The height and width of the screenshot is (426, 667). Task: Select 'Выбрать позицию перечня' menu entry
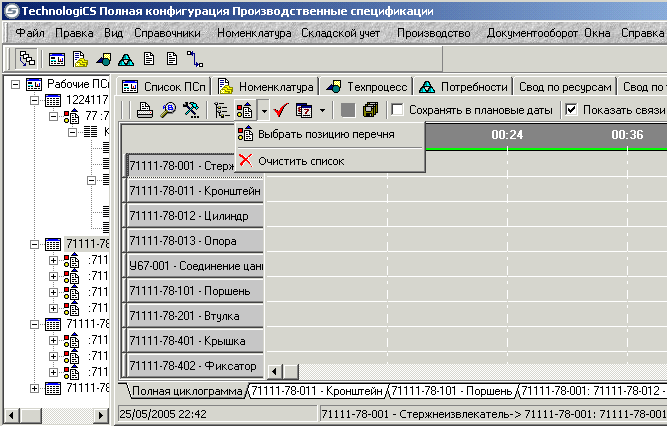[x=326, y=134]
